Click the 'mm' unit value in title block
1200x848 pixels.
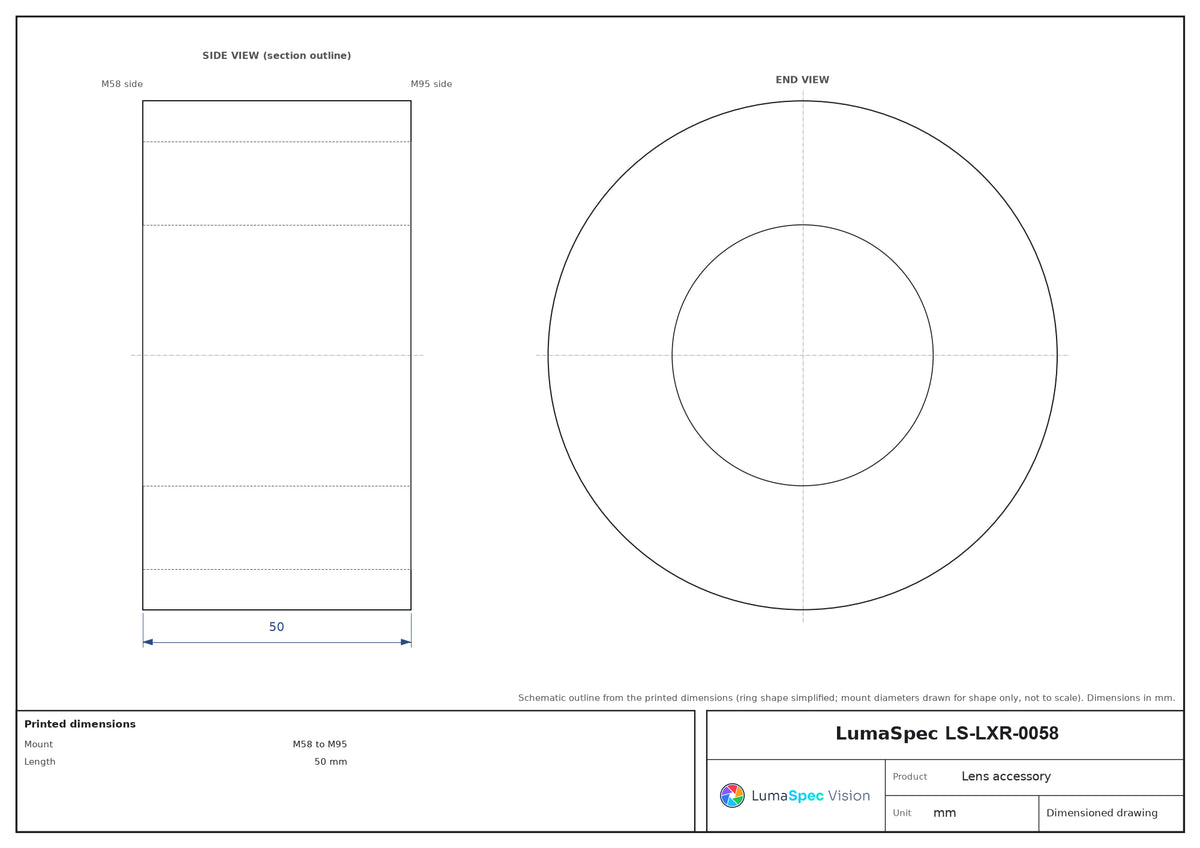coord(945,813)
